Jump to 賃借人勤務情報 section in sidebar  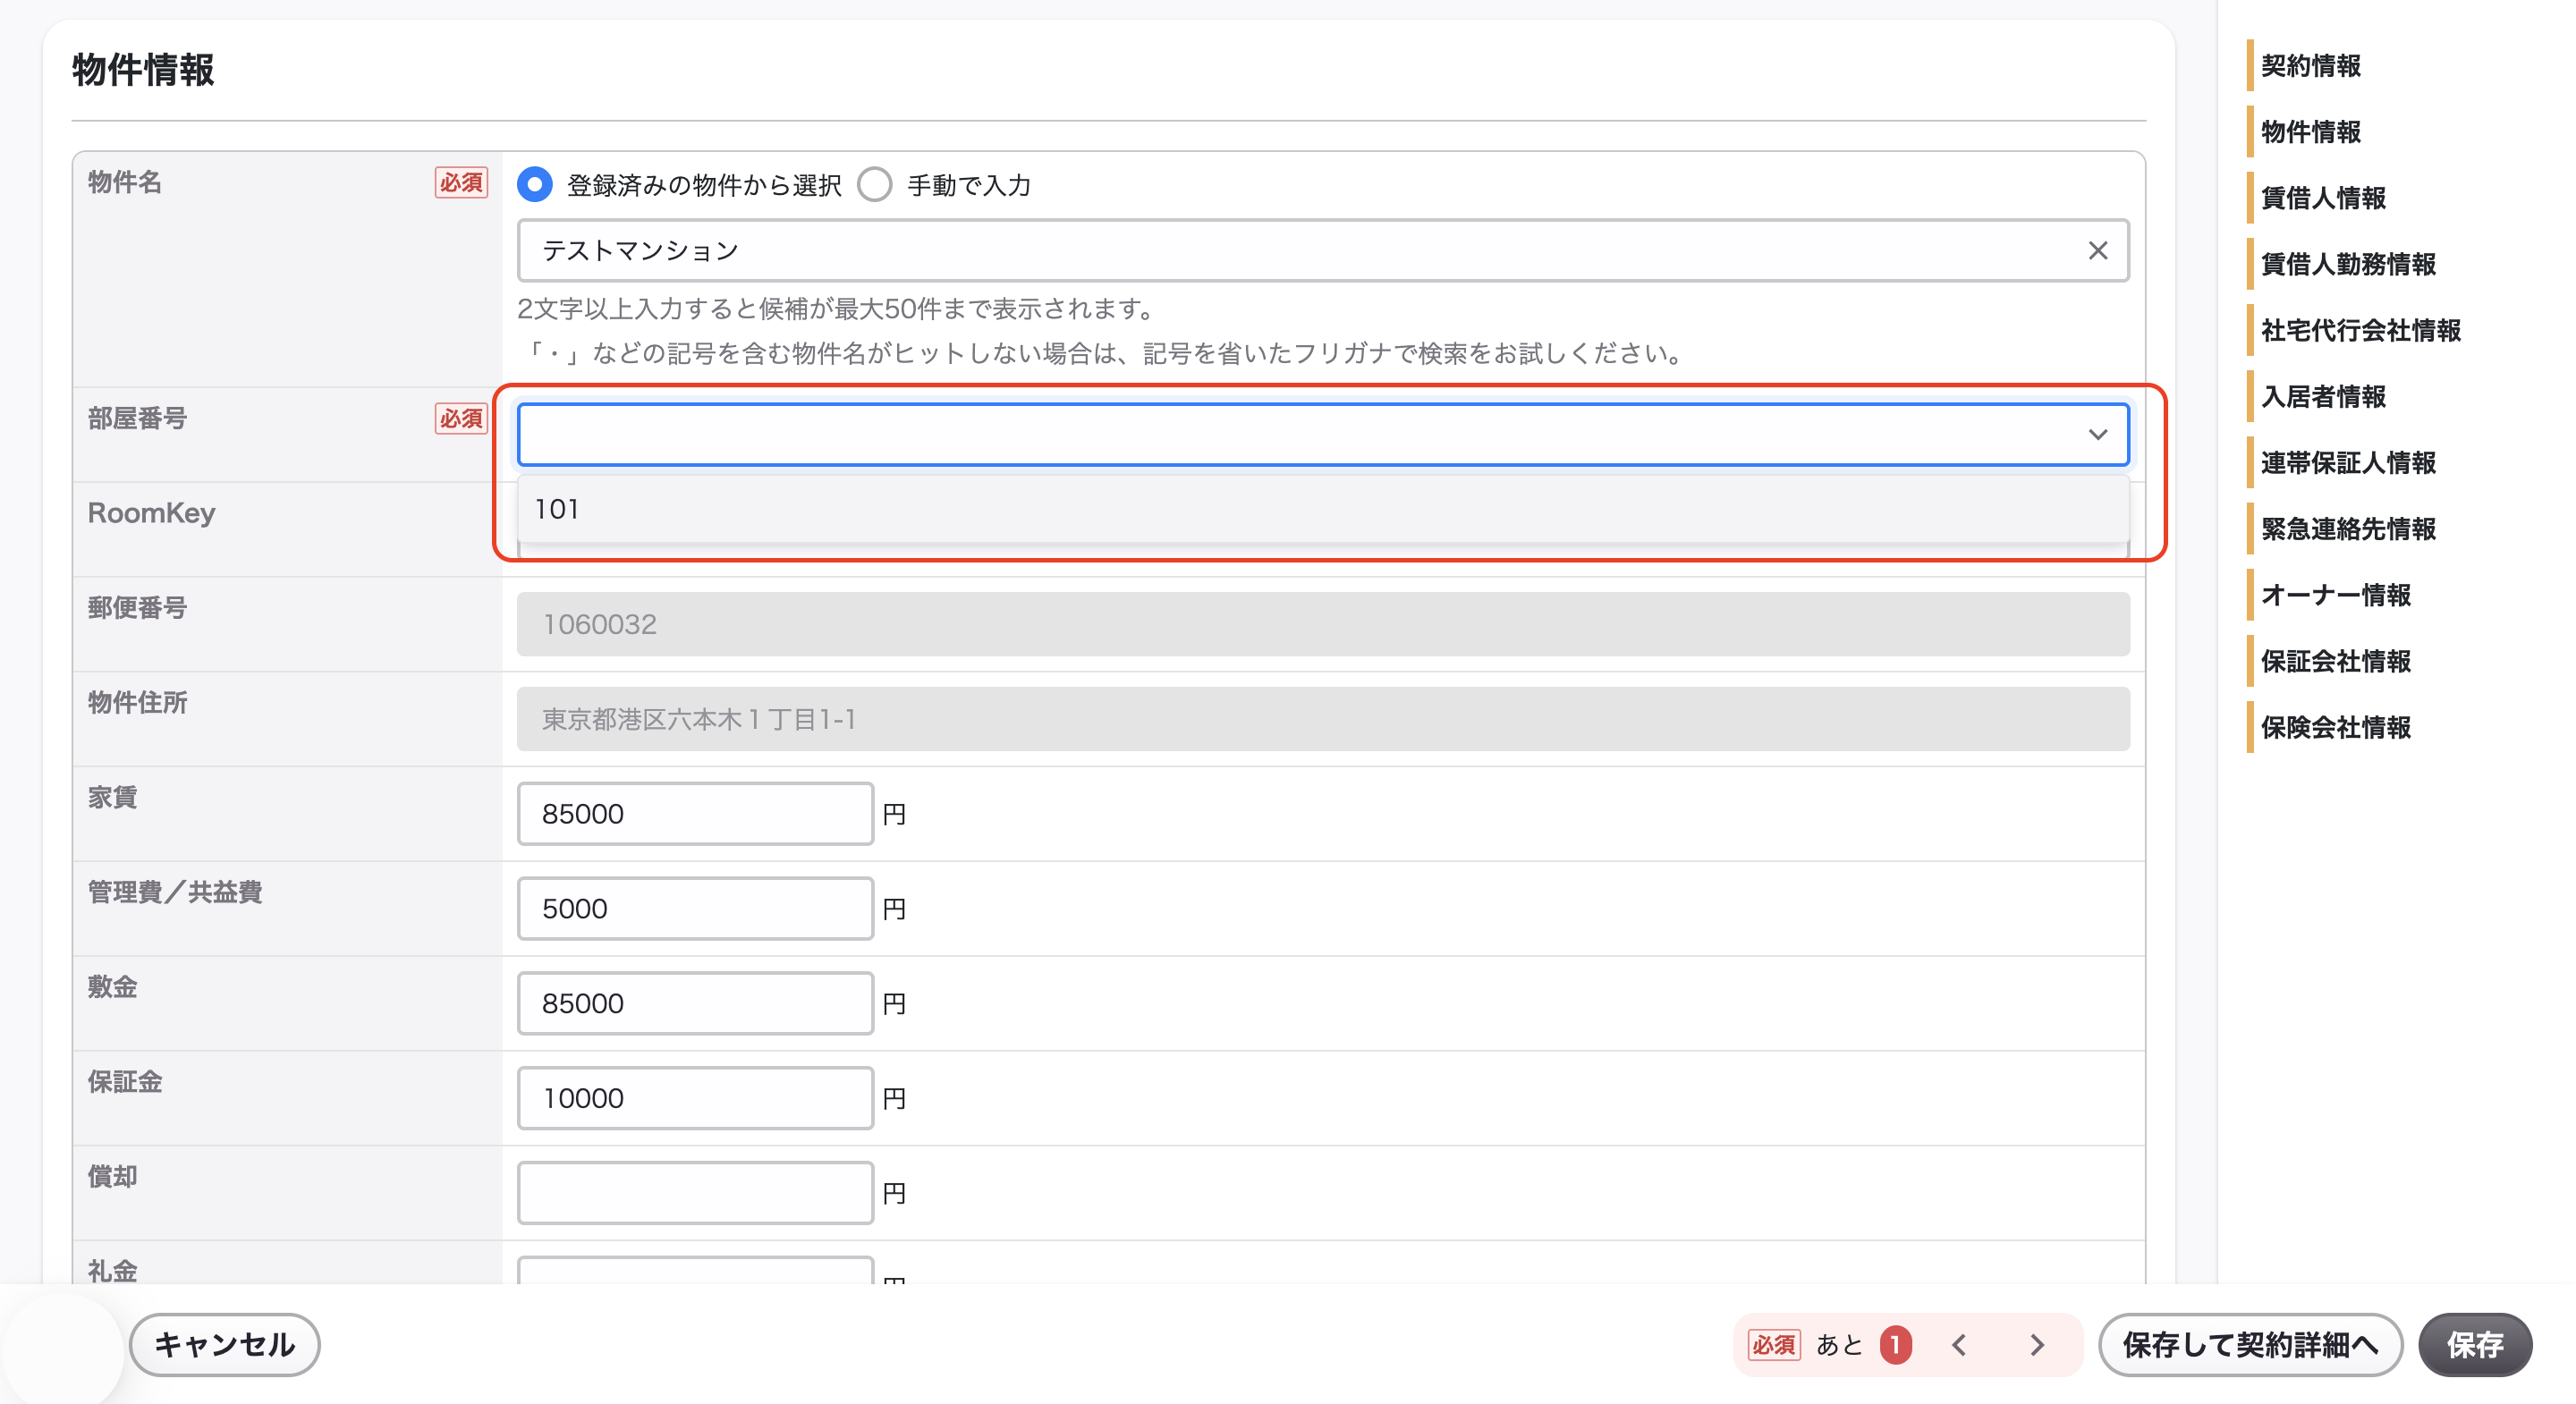(2348, 264)
